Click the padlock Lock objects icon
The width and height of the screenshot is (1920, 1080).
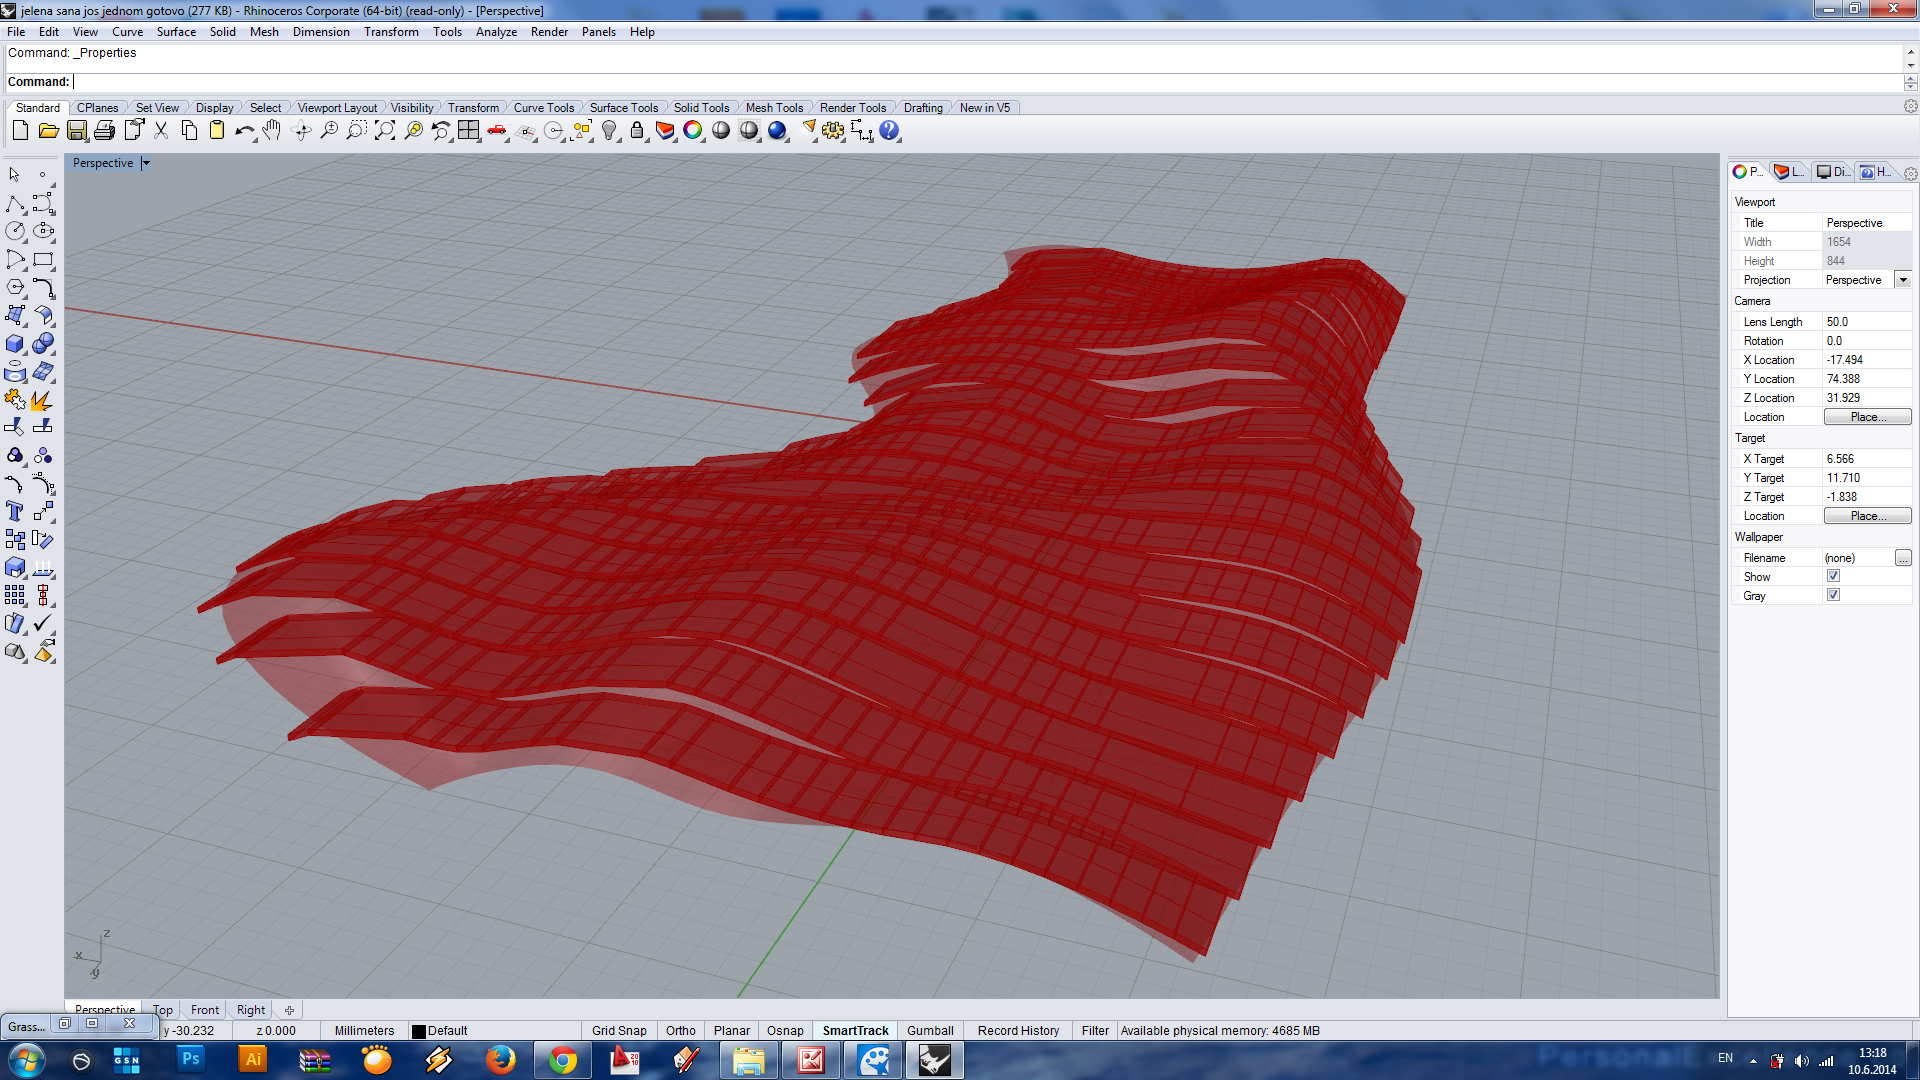[x=637, y=131]
